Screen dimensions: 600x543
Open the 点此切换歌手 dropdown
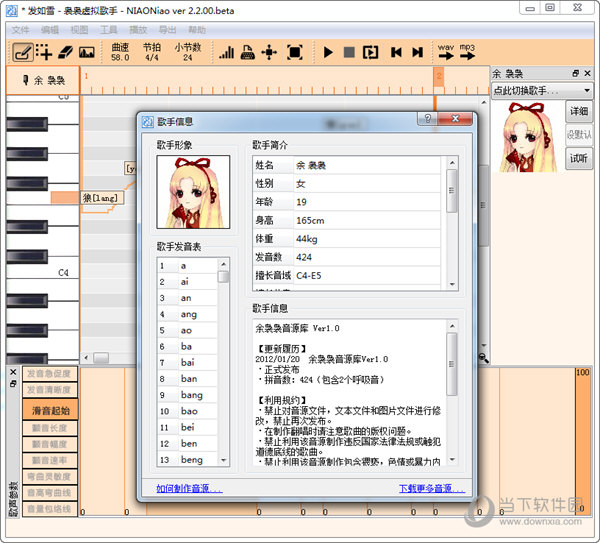click(x=542, y=91)
